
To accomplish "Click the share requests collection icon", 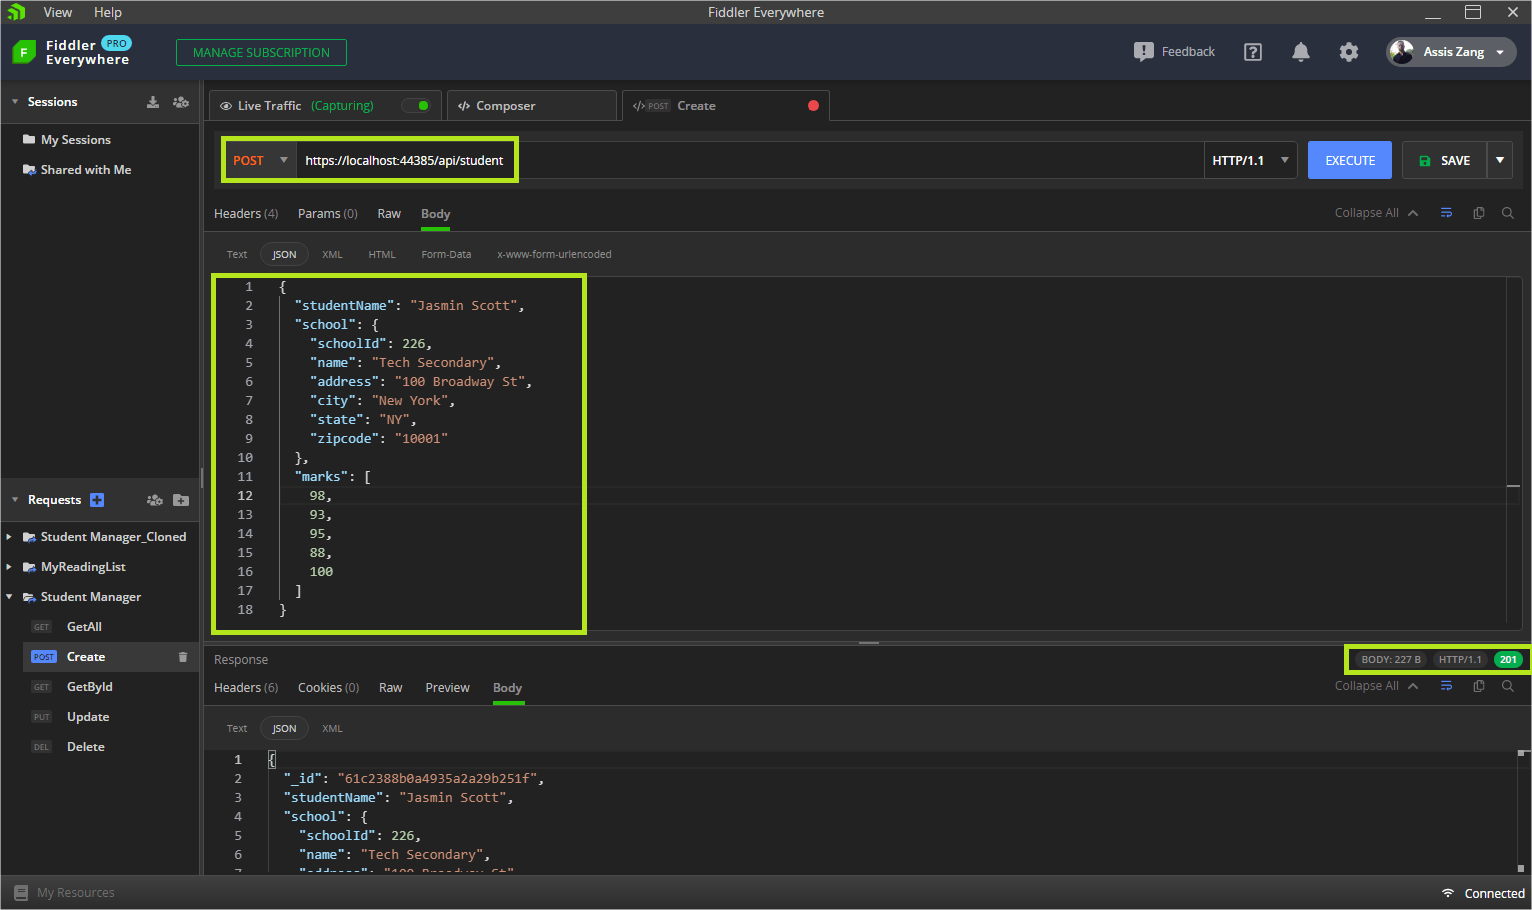I will pos(155,500).
